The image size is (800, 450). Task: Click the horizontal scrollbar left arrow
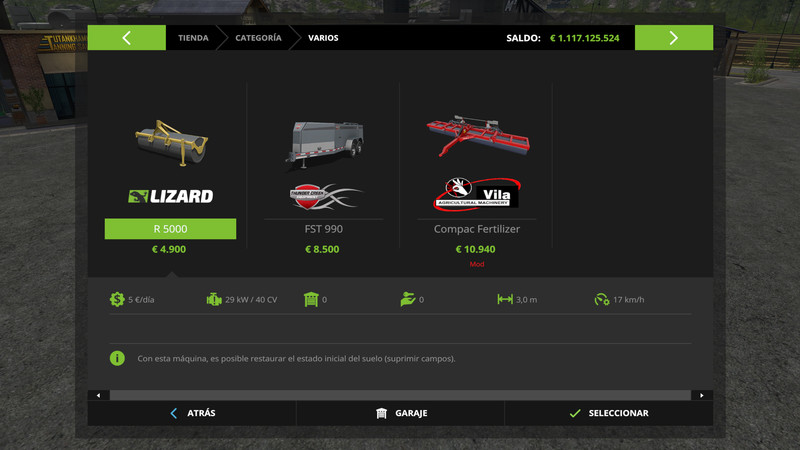coord(98,395)
